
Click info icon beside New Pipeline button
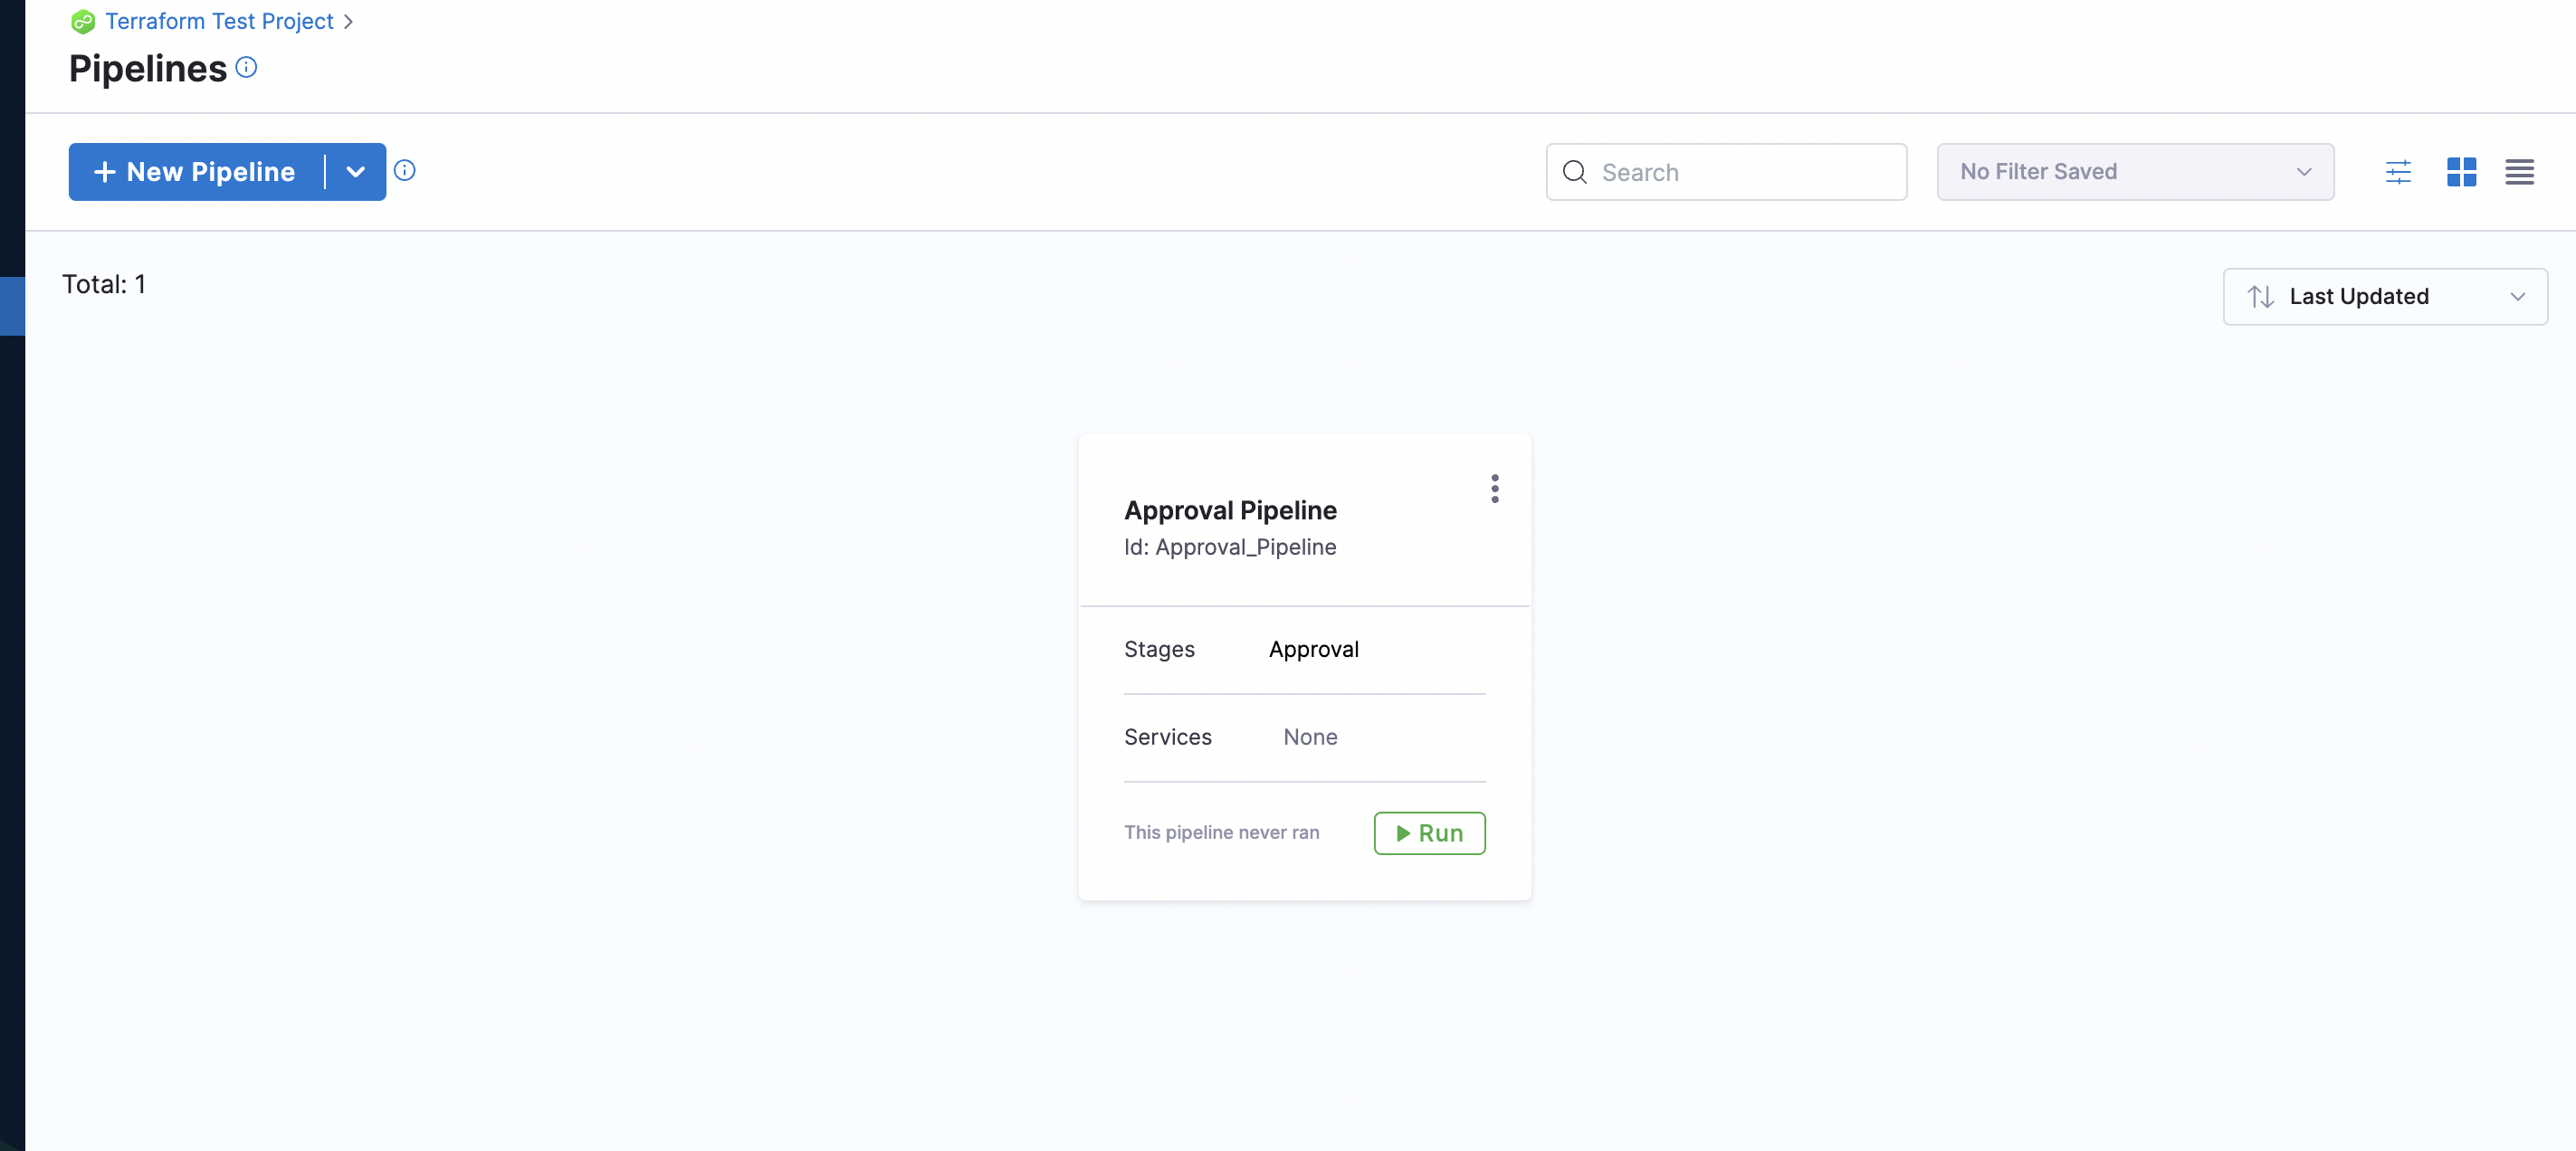coord(404,170)
